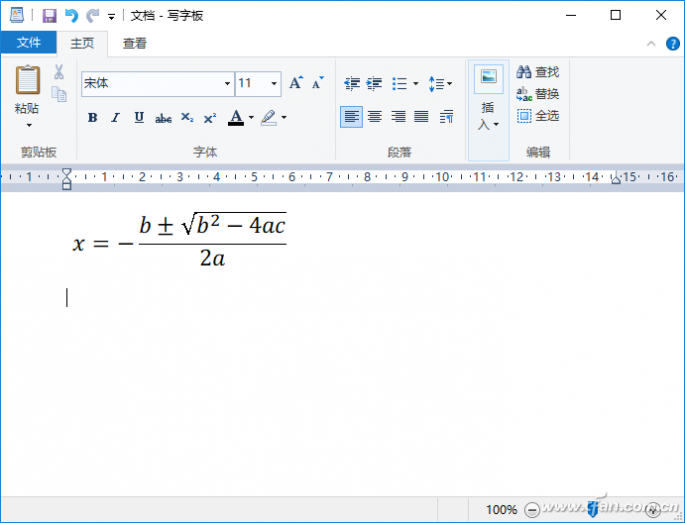Viewport: 685px width, 523px height.
Task: Click the 全选 select all button
Action: [538, 116]
